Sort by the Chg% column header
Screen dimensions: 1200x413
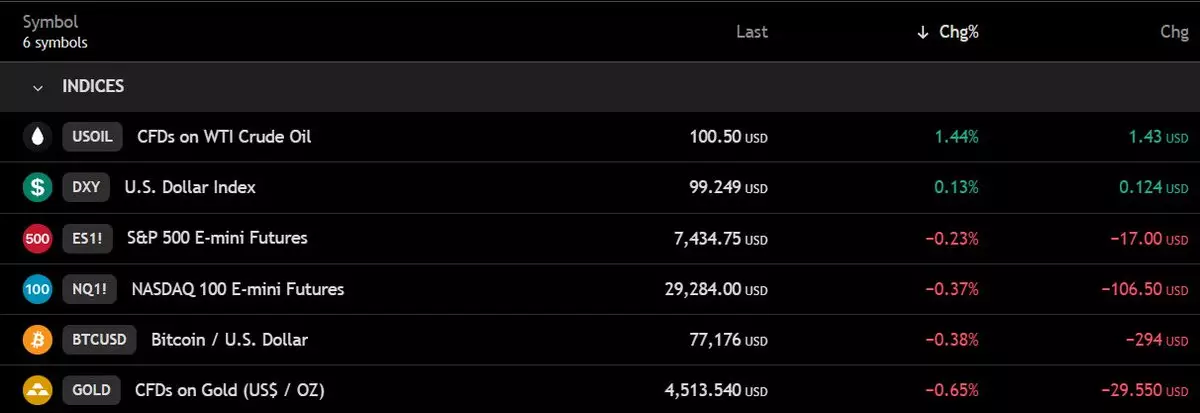point(959,32)
